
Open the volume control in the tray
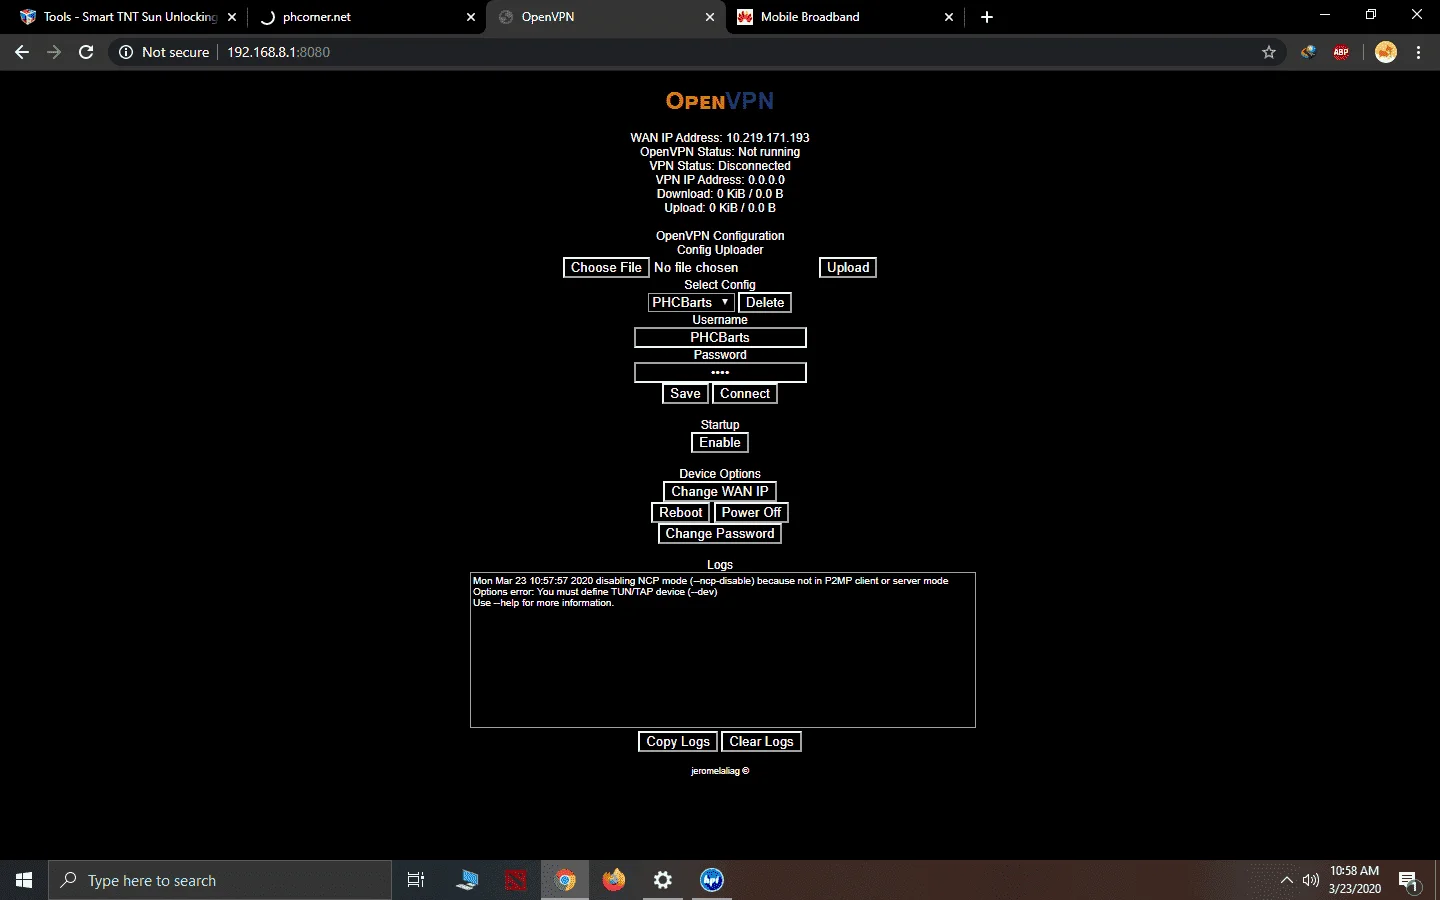1311,880
